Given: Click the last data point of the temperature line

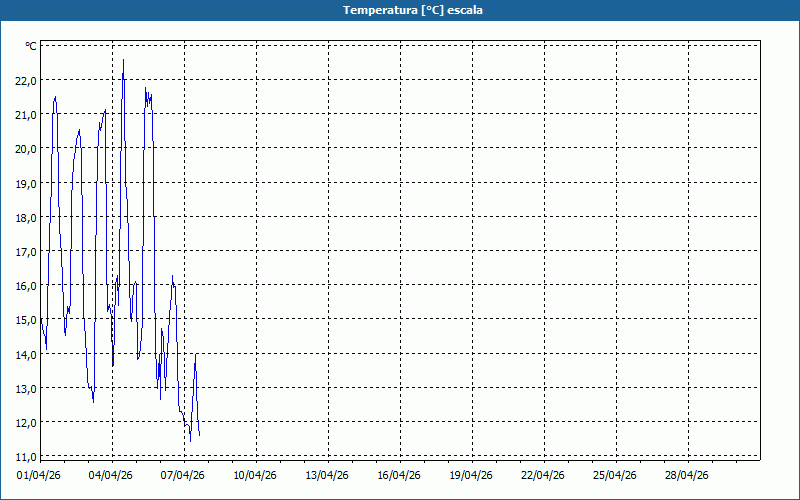Looking at the screenshot, I should click(x=200, y=435).
